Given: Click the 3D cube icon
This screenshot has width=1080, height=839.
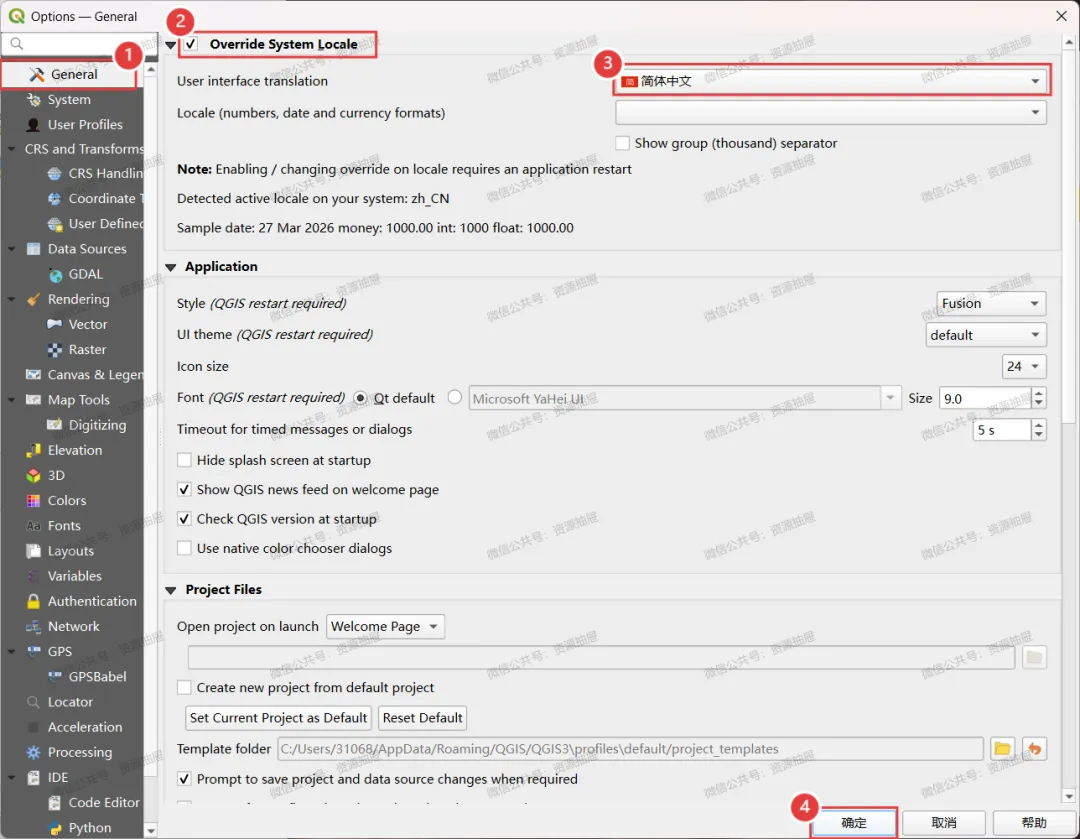Looking at the screenshot, I should pos(33,475).
